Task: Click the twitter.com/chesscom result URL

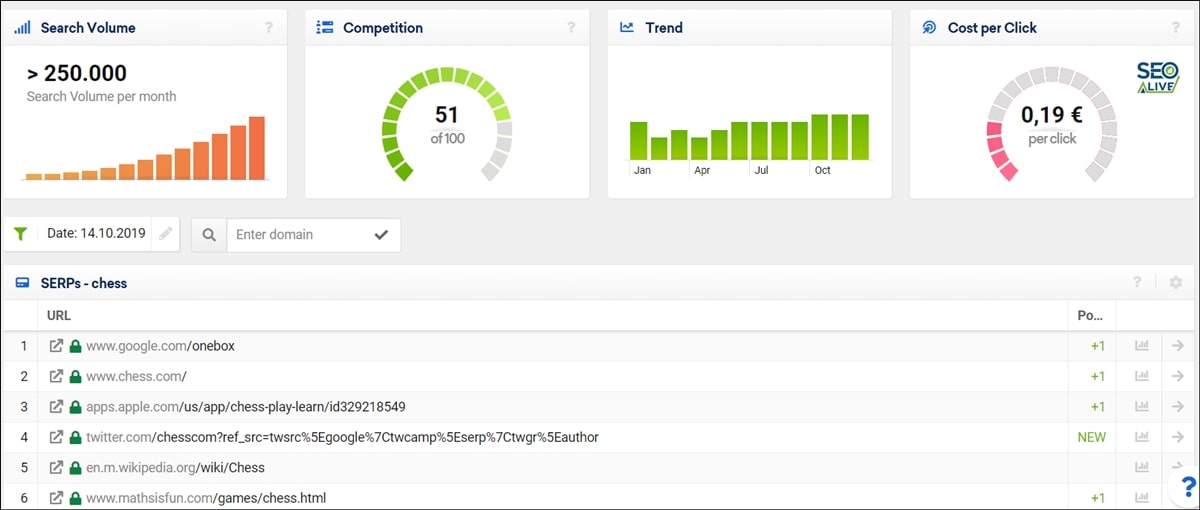Action: tap(342, 437)
